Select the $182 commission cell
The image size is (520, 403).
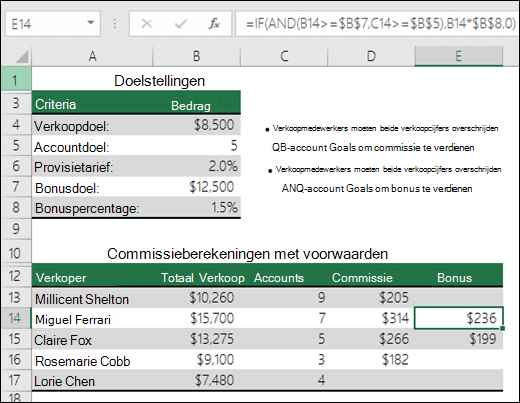click(x=371, y=360)
